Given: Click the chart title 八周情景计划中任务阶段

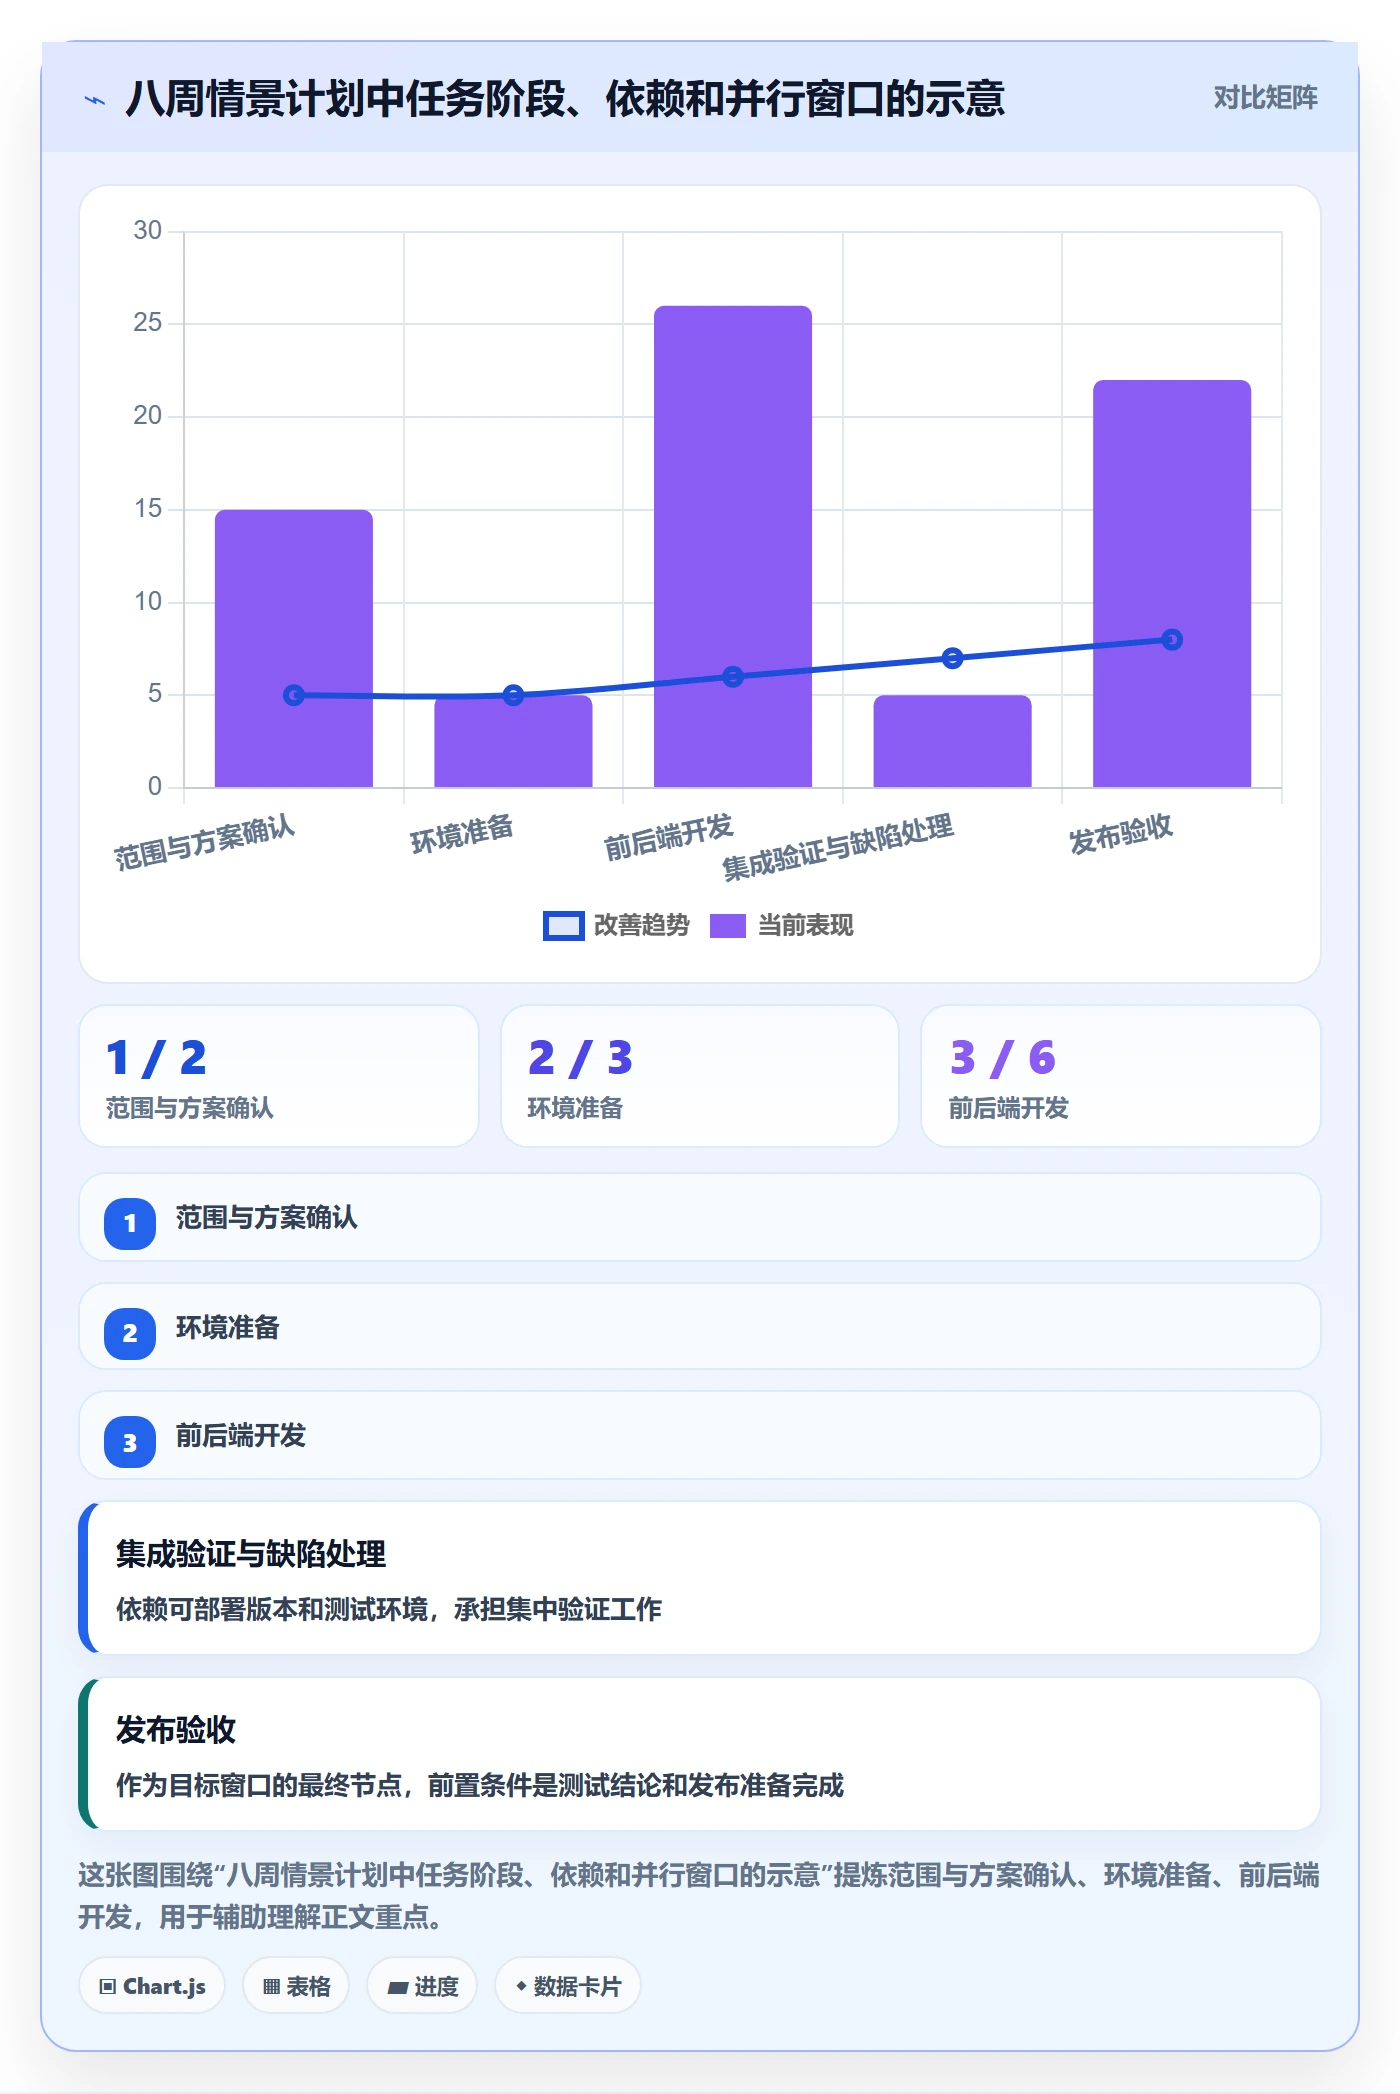Looking at the screenshot, I should click(x=565, y=99).
